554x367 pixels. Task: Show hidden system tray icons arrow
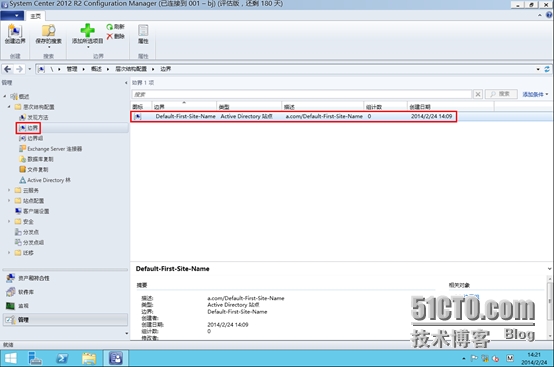coord(464,359)
